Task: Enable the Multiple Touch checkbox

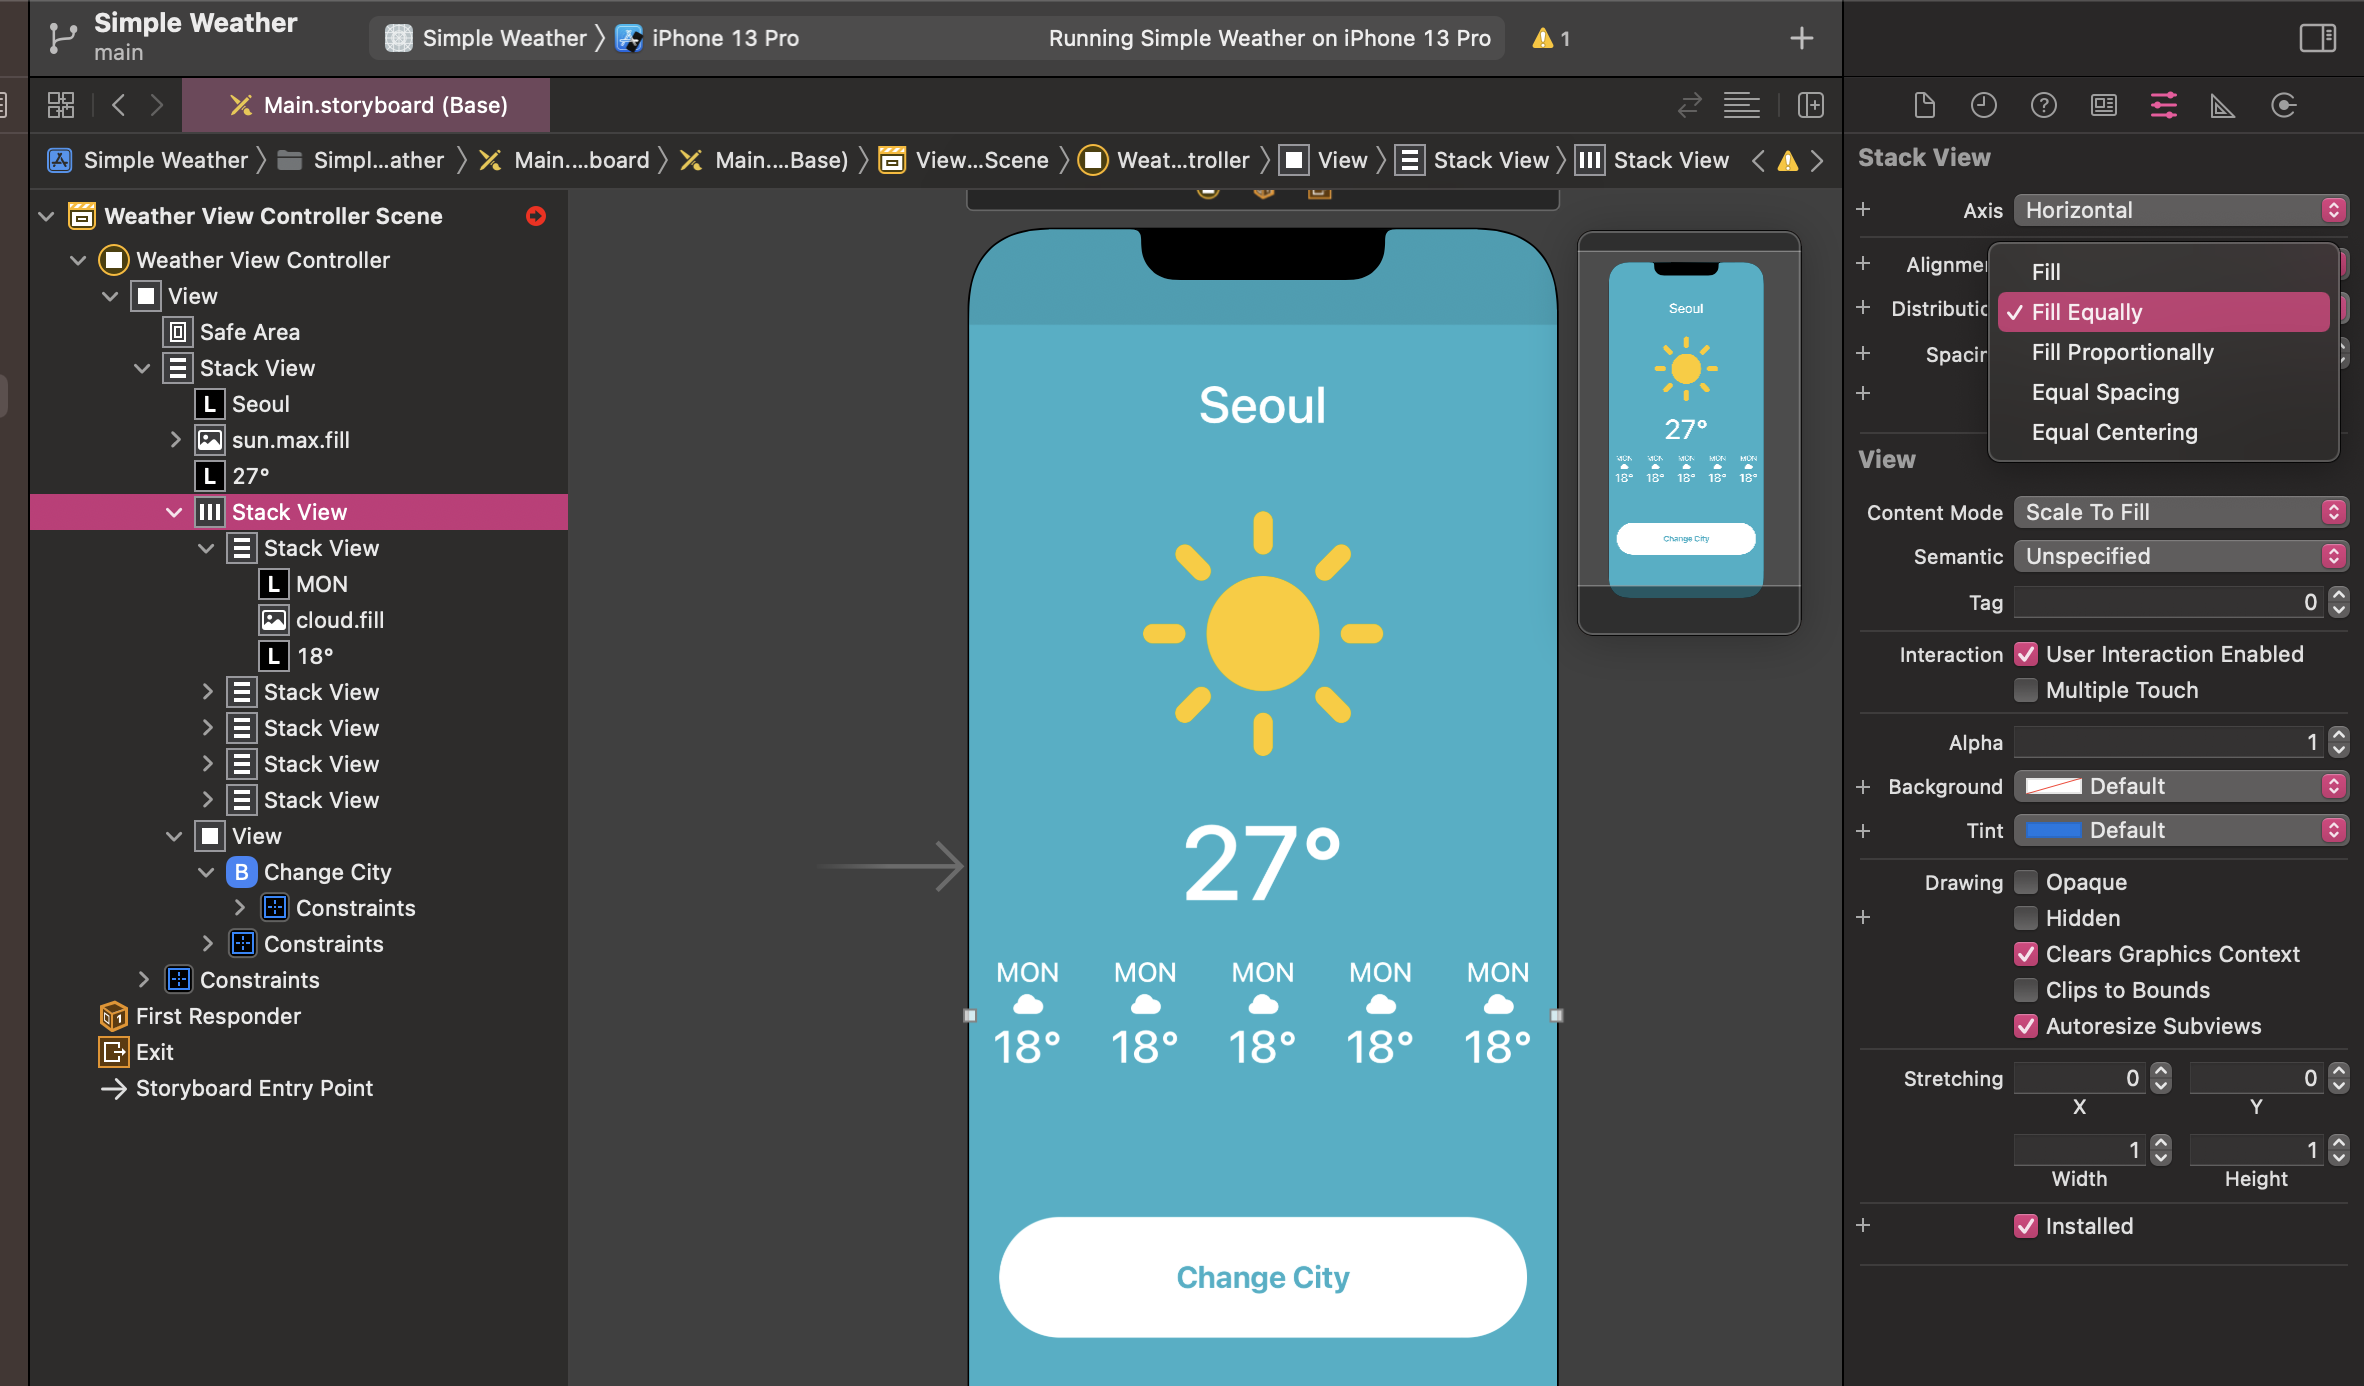Action: (2026, 690)
